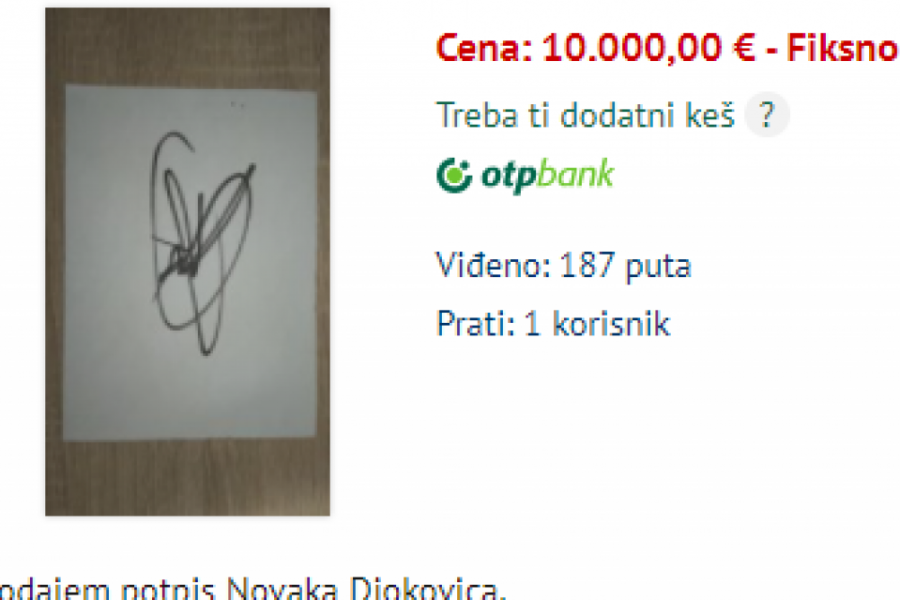900x600 pixels.
Task: Select the 10.000,00 price amount
Action: tap(632, 48)
